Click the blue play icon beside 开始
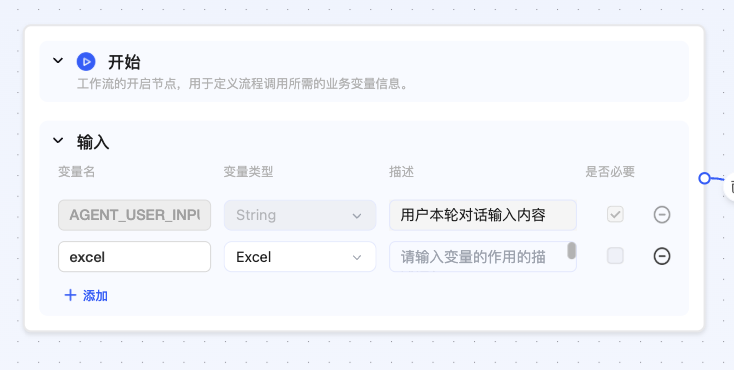Viewport: 734px width, 370px height. 86,62
